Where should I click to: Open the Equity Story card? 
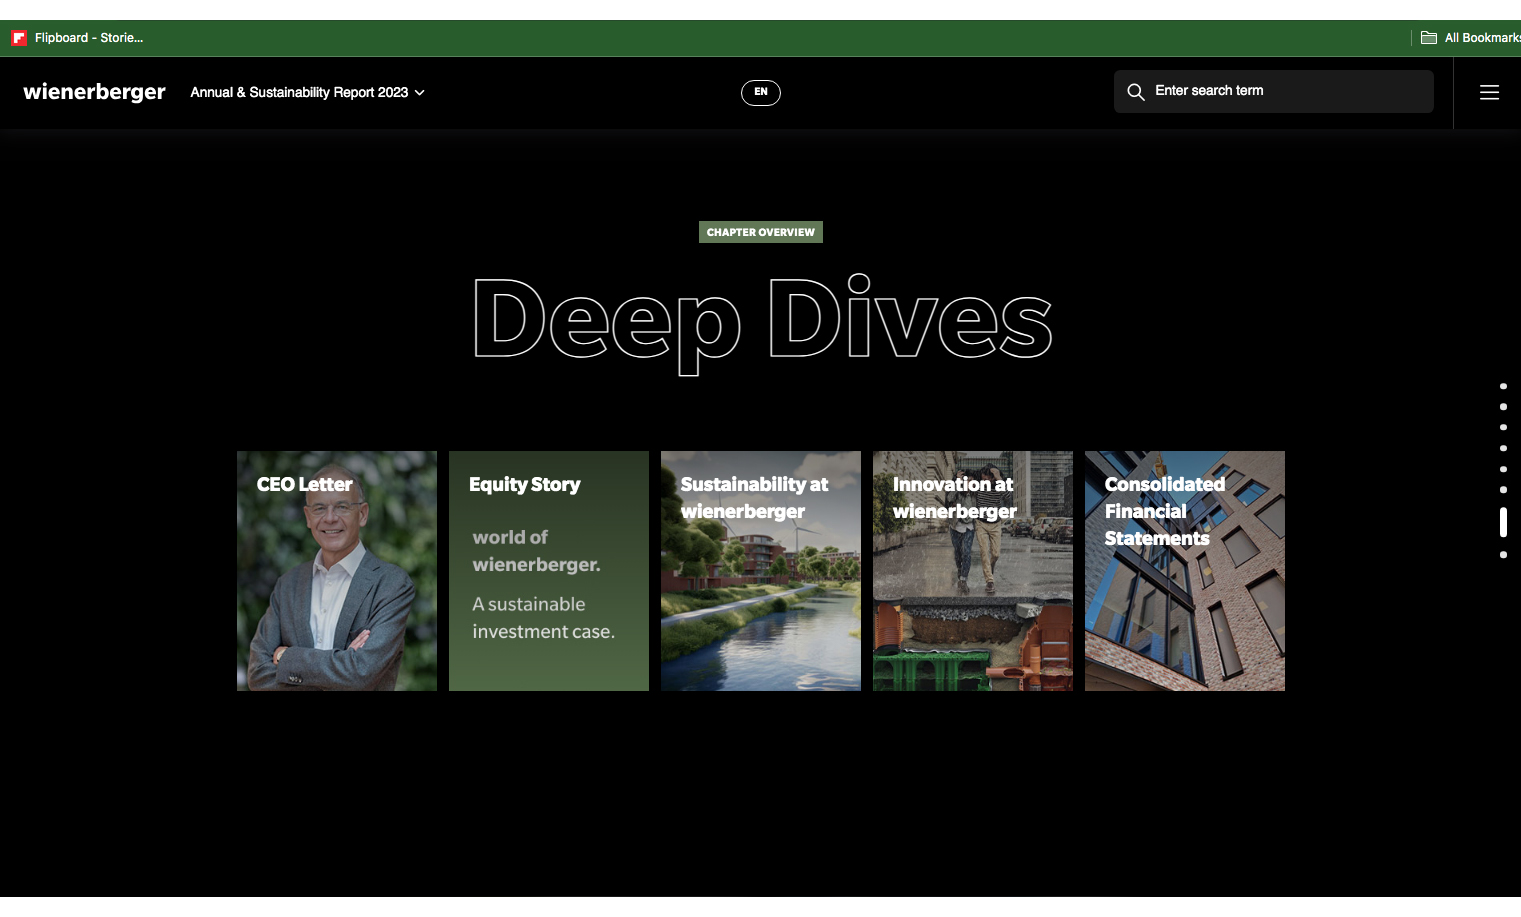[x=549, y=571]
